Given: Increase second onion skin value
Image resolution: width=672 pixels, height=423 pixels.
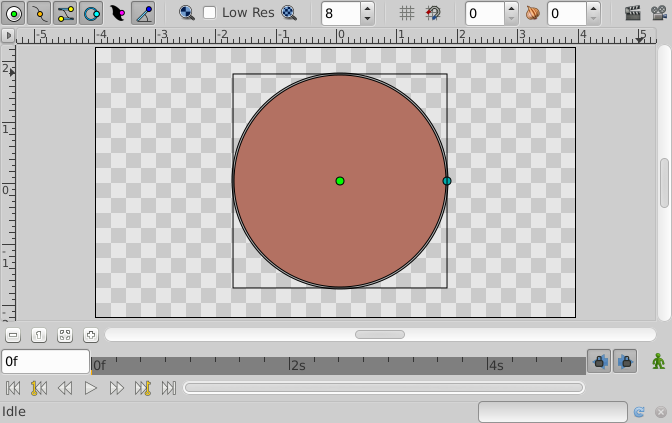Looking at the screenshot, I should pyautogui.click(x=593, y=8).
